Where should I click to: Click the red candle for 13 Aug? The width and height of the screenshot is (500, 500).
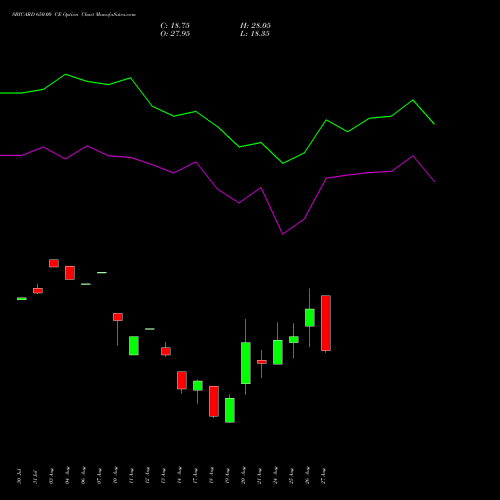point(166,351)
